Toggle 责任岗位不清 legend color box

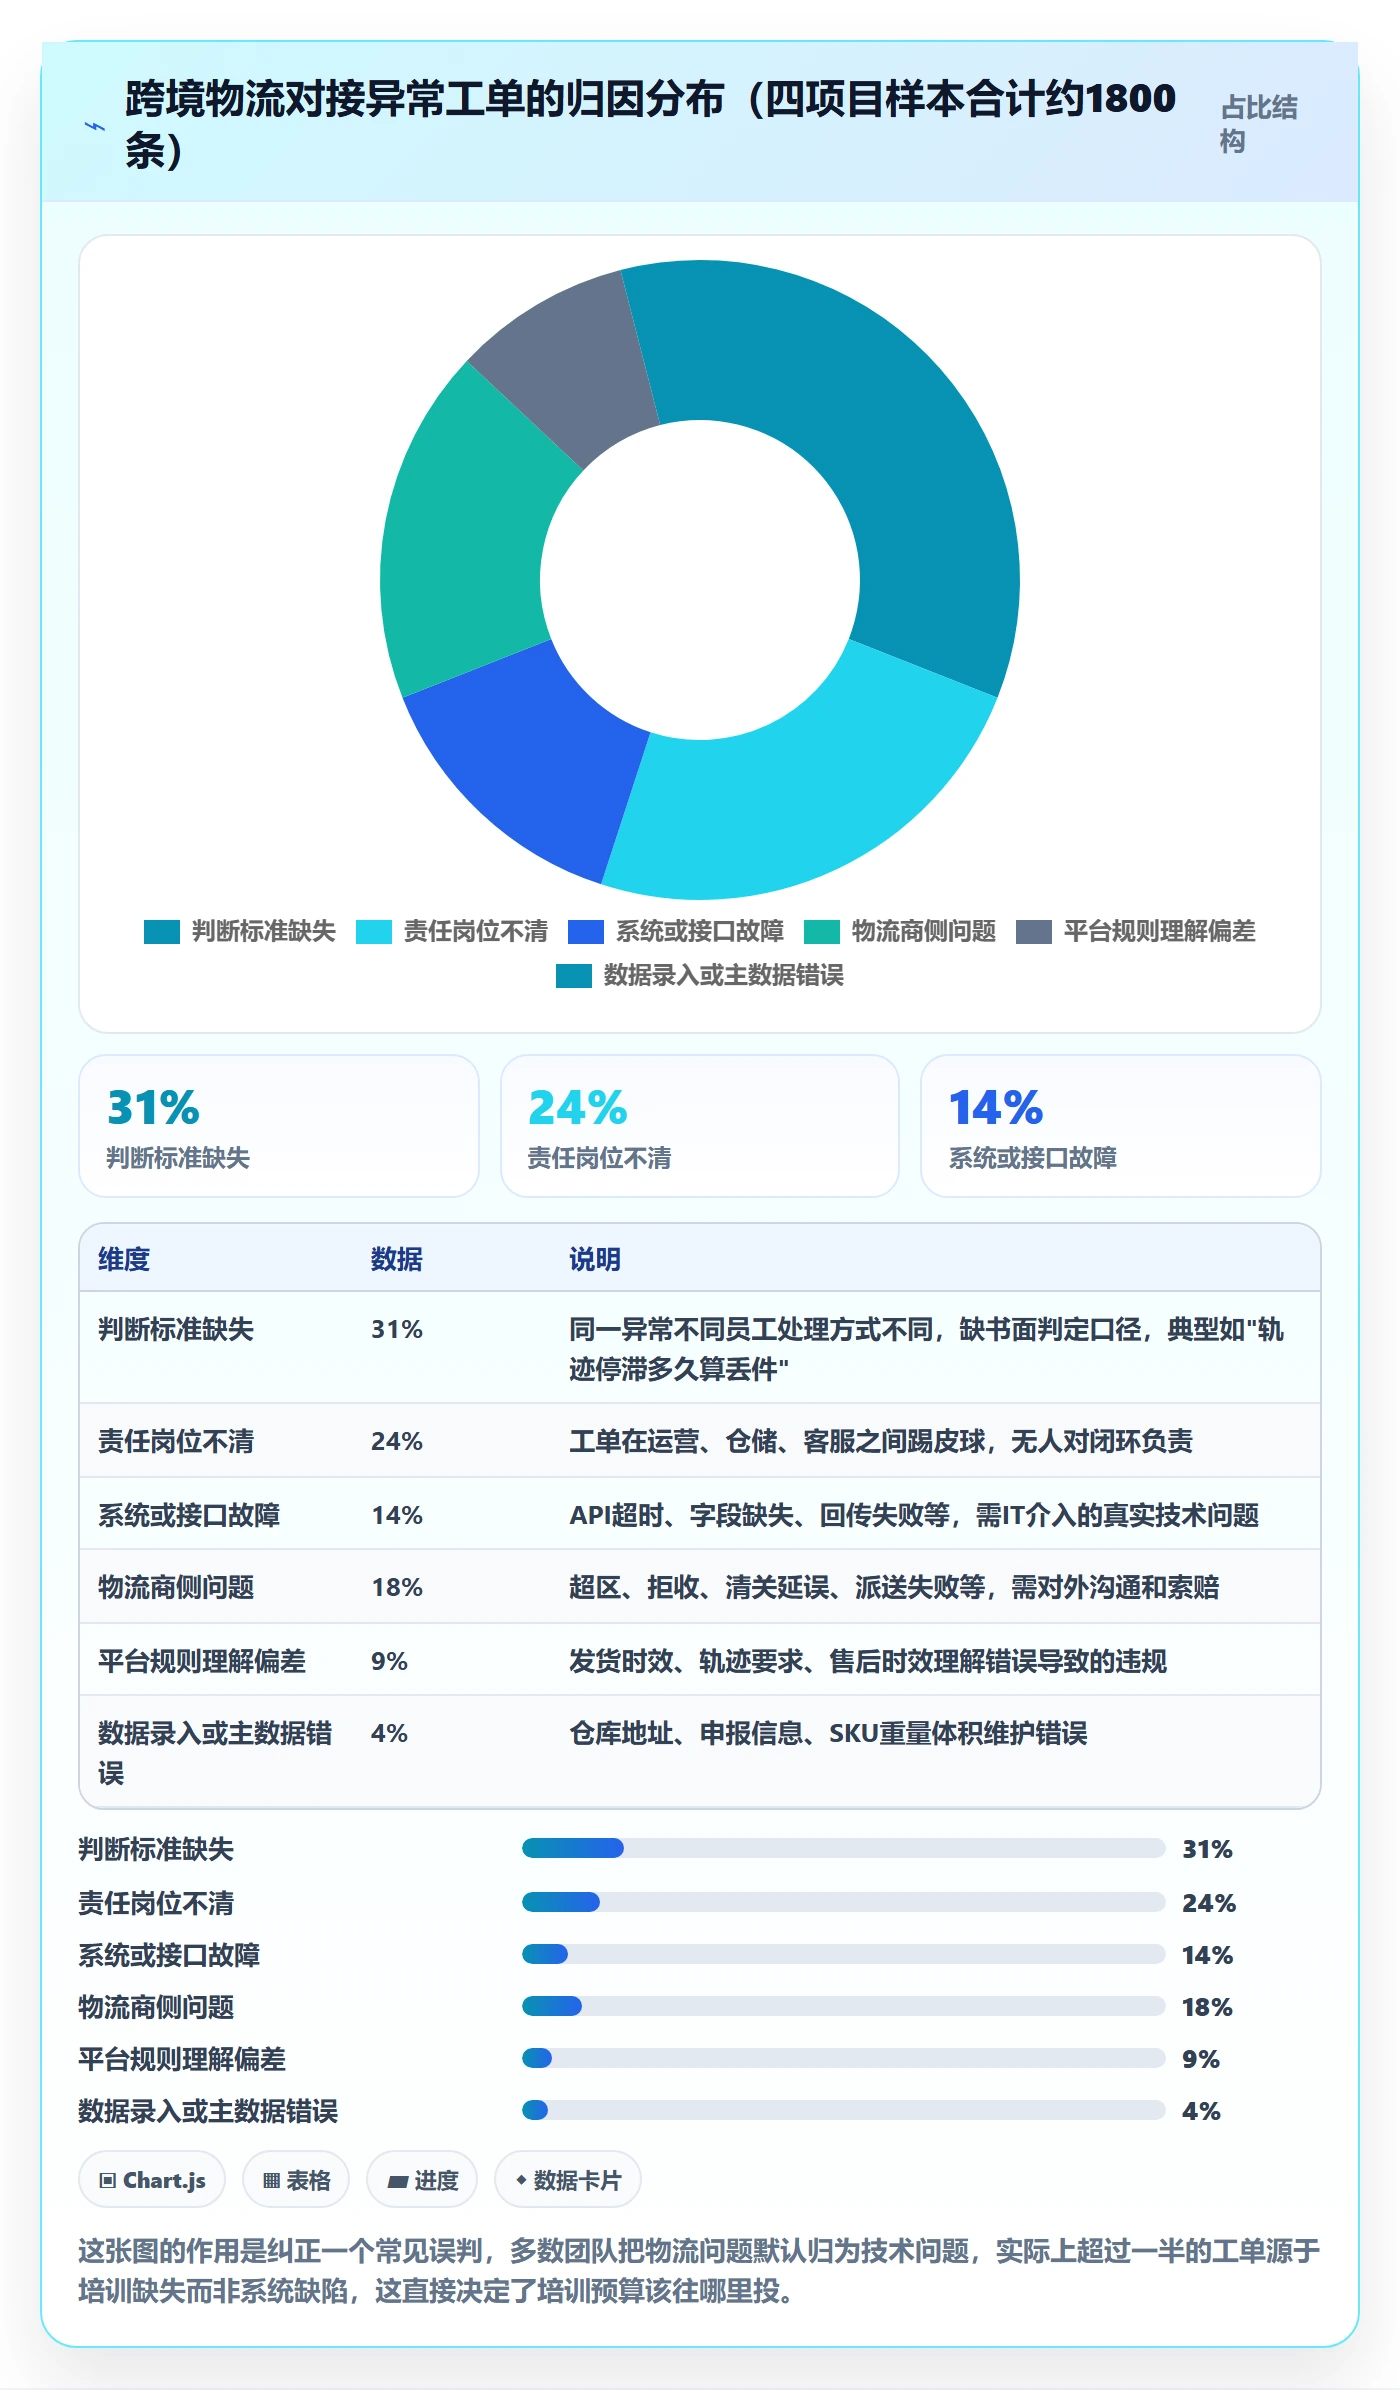point(374,932)
